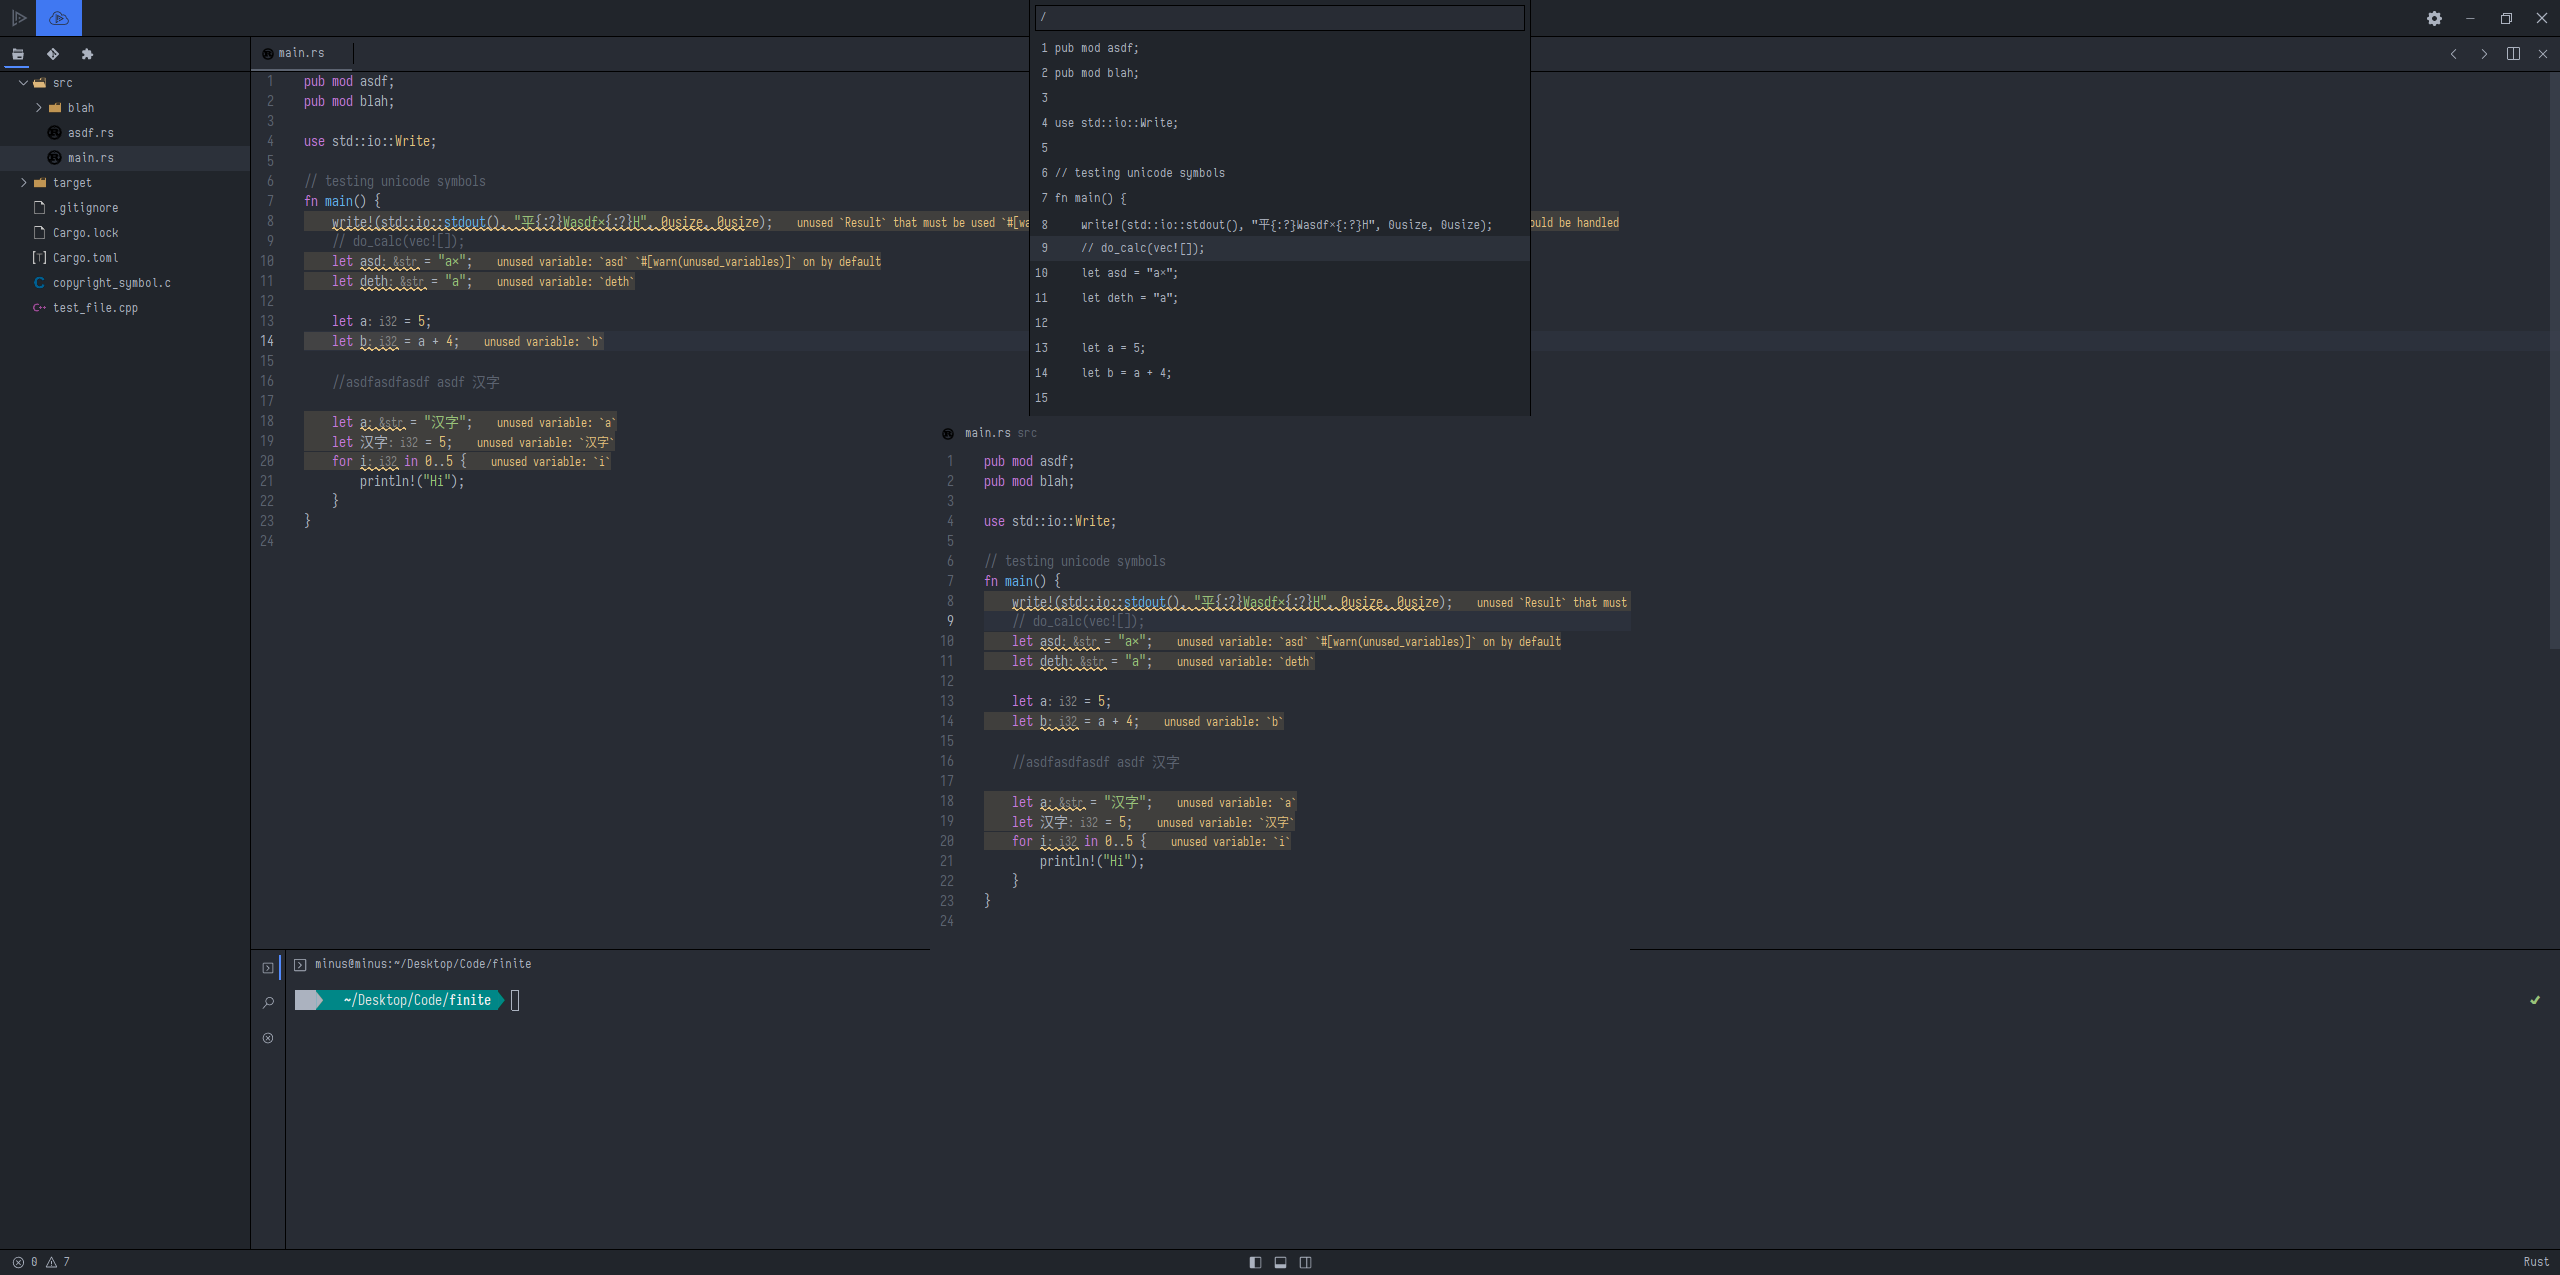Expand the target folder
The image size is (2560, 1275).
(23, 183)
